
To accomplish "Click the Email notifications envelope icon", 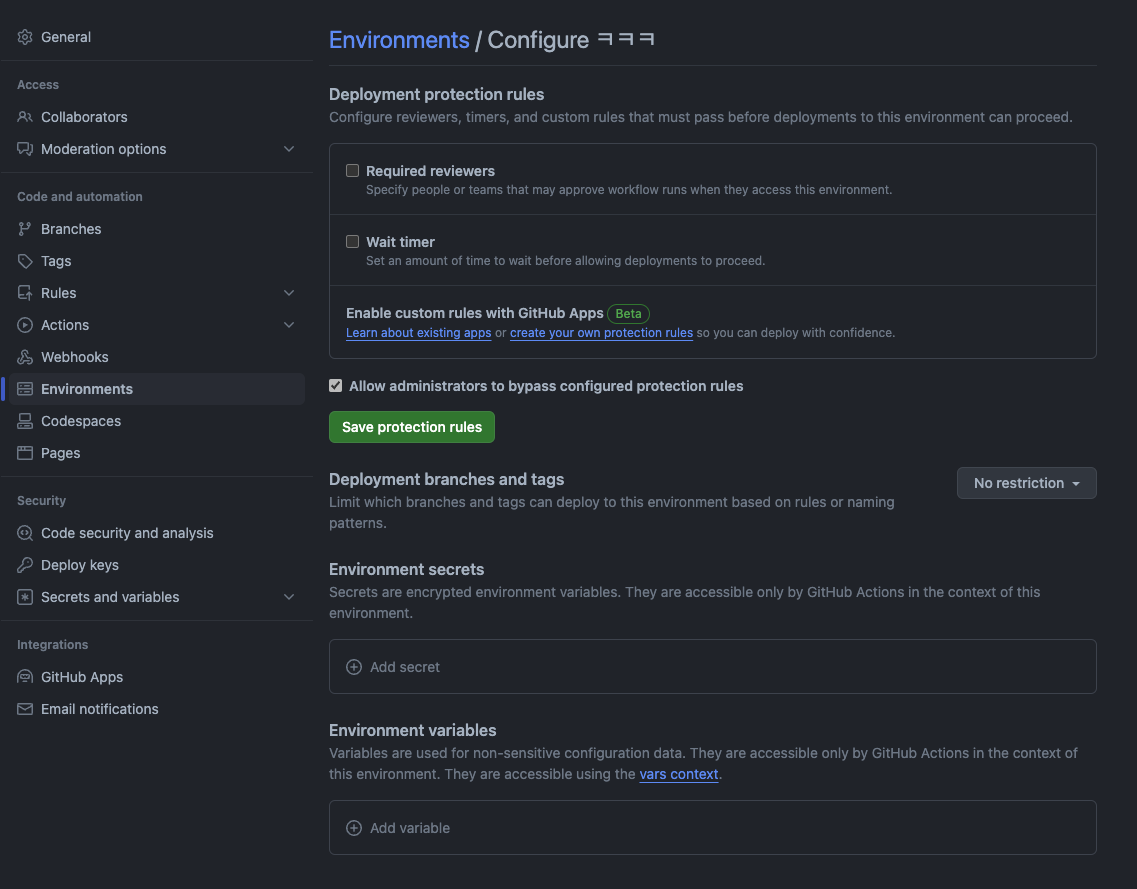I will coord(25,709).
